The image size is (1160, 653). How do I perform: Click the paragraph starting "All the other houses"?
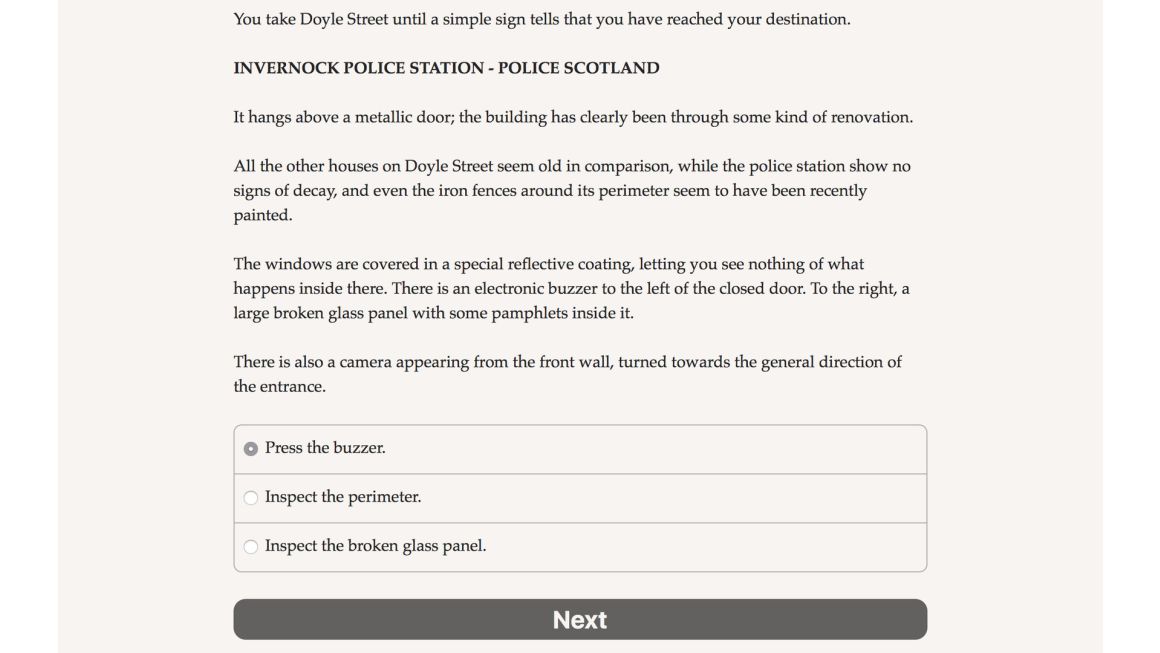click(x=572, y=190)
